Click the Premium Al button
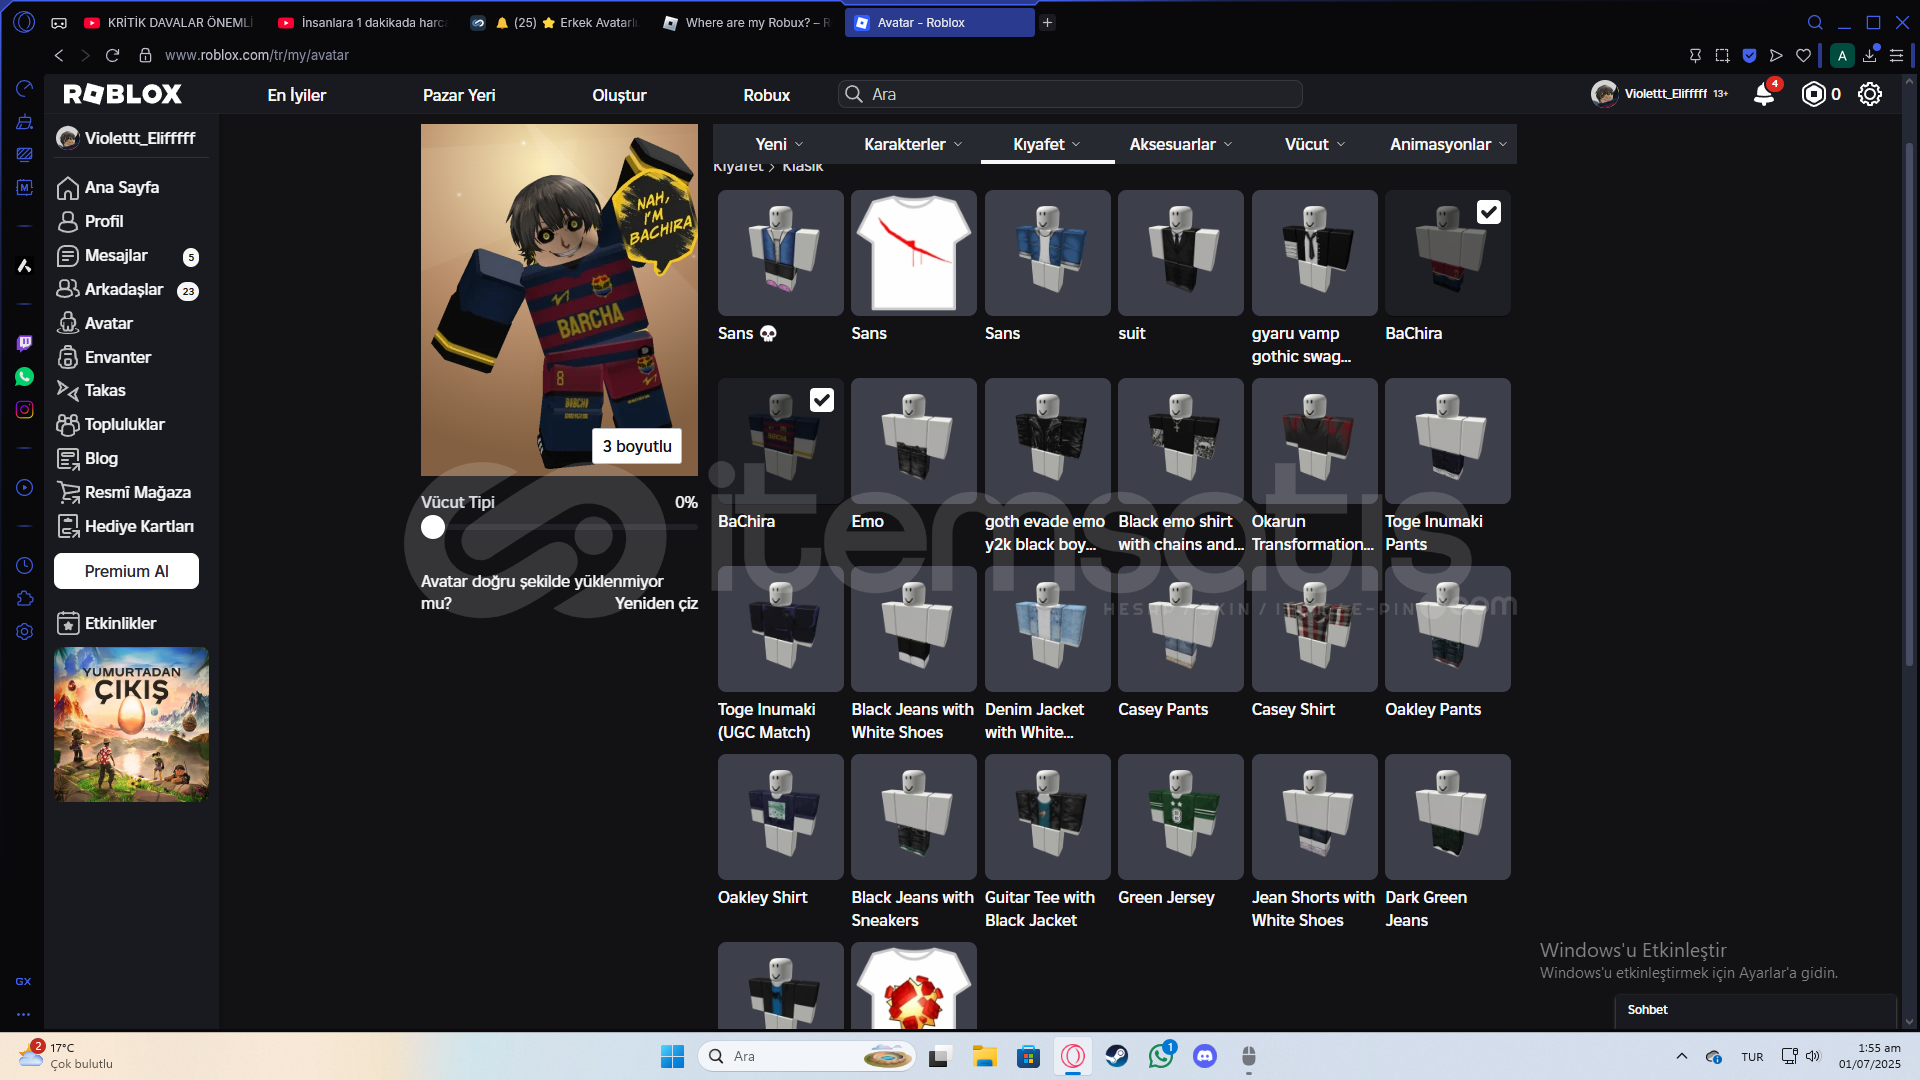This screenshot has width=1920, height=1080. (x=126, y=571)
